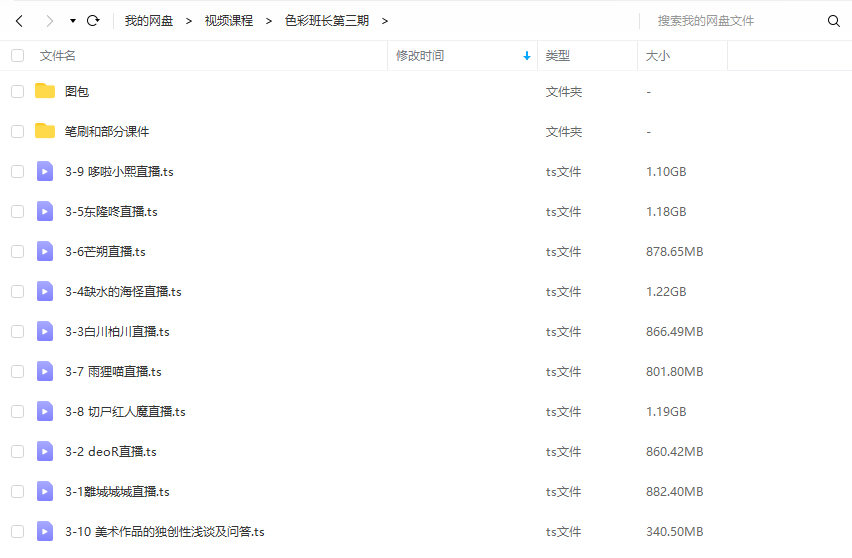Expand chevron after 色彩班长第三期 breadcrumb
The image size is (852, 558).
(x=385, y=21)
